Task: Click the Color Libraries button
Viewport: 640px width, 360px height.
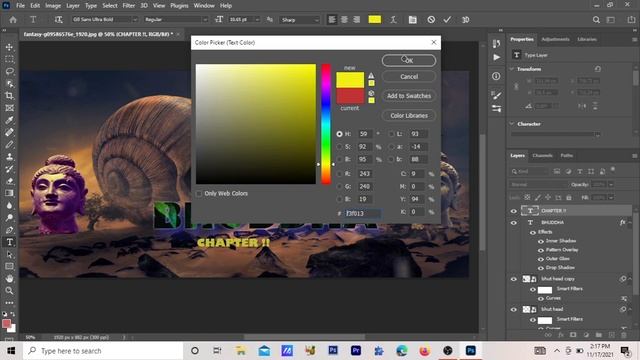Action: (409, 116)
